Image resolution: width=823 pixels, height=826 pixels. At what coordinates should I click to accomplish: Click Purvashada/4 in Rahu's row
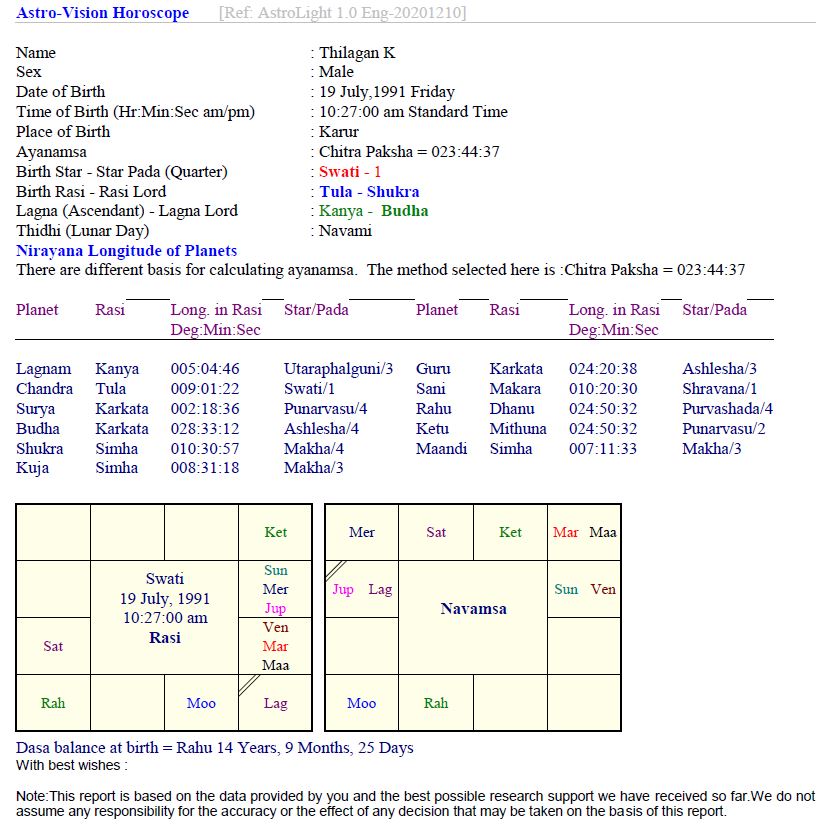(x=727, y=409)
